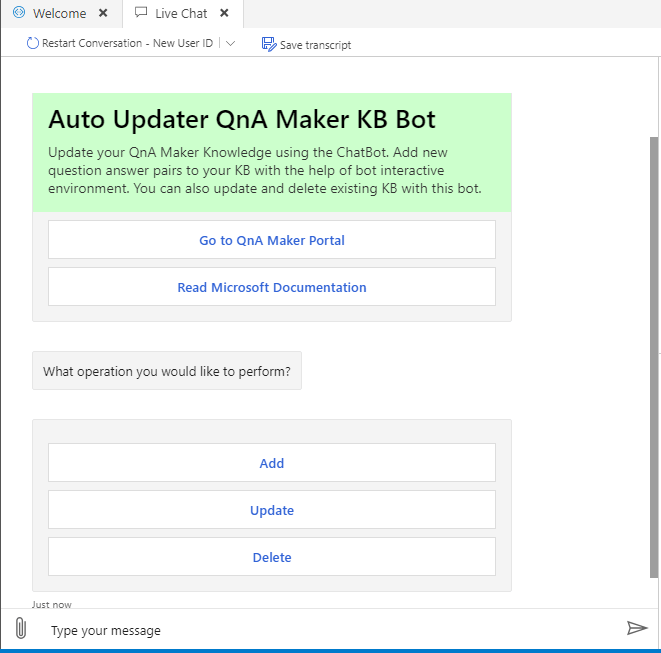Expand the Restart Conversation dropdown arrow
661x653 pixels.
coord(230,43)
